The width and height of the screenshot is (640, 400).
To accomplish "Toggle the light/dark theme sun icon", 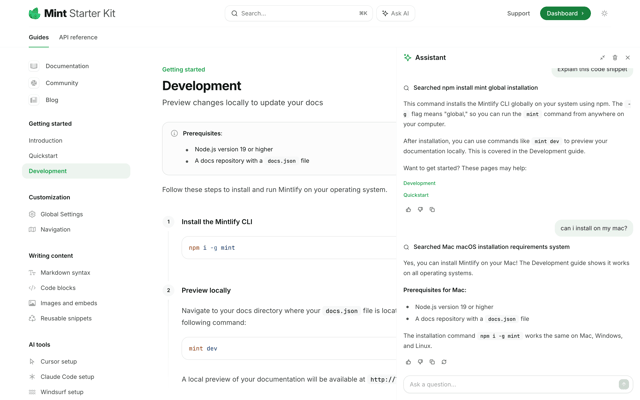I will [604, 13].
